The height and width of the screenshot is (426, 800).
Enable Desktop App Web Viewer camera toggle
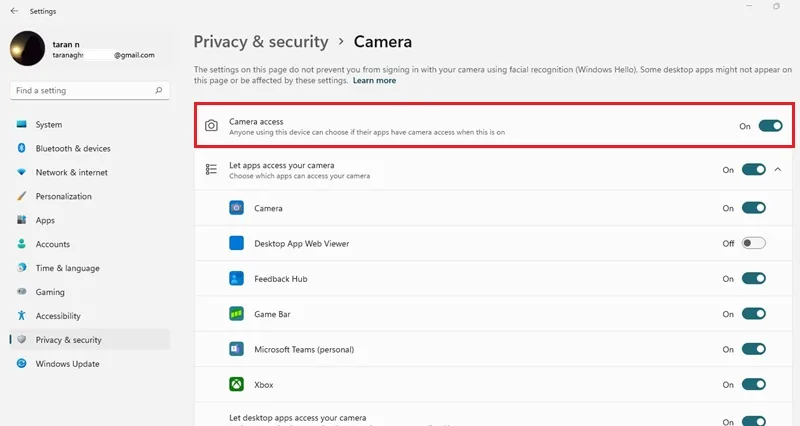click(x=754, y=243)
